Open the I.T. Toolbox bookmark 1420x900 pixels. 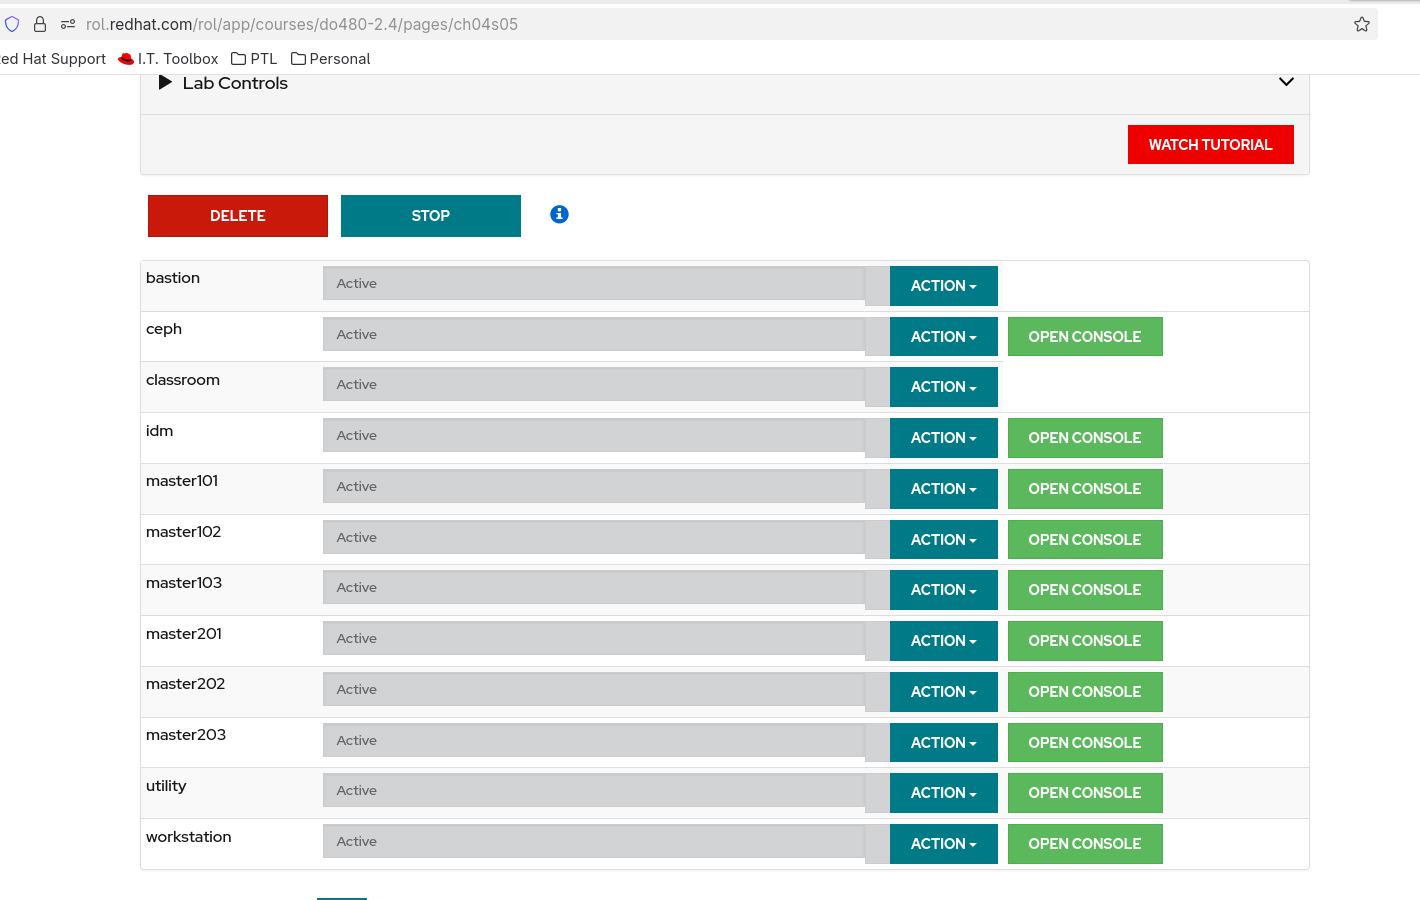pos(168,59)
